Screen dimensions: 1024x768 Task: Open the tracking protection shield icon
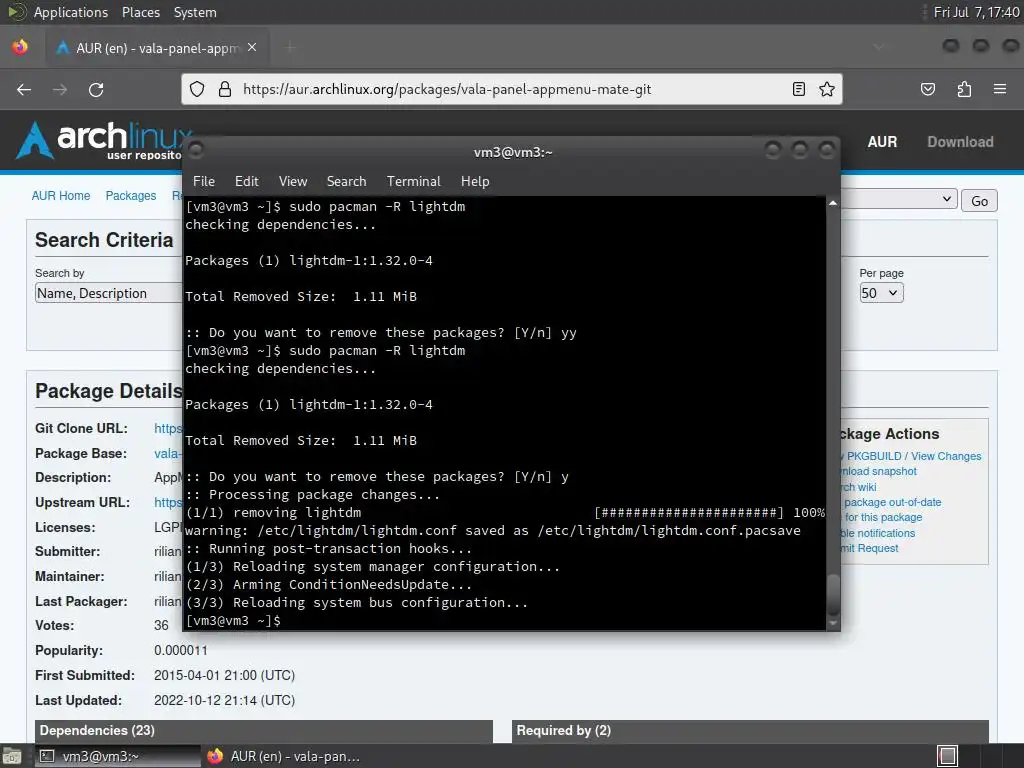(197, 89)
